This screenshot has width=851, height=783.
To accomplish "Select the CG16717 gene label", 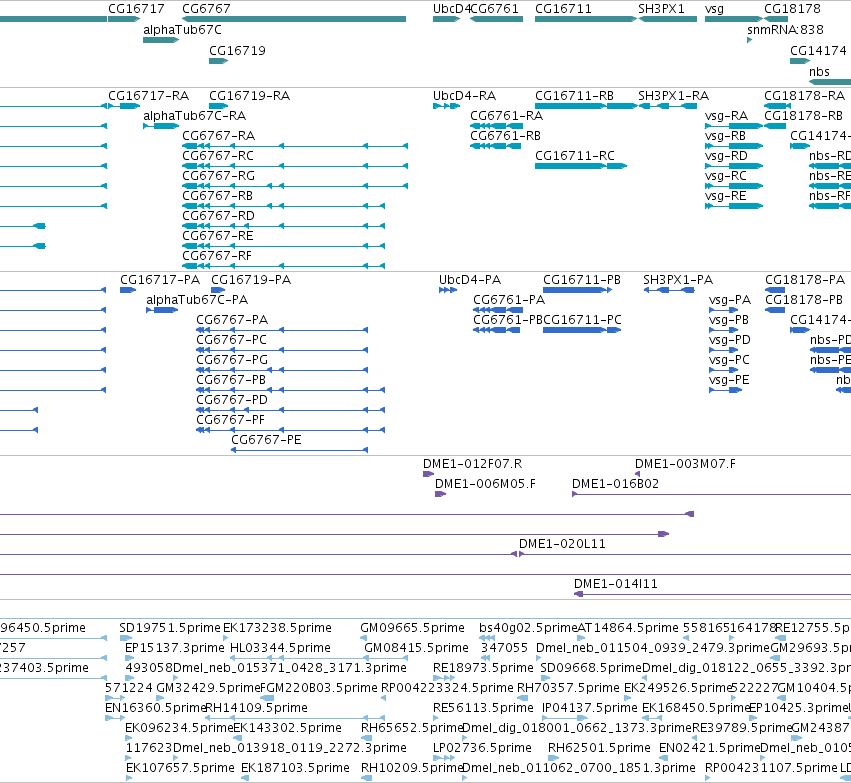I will pos(136,9).
